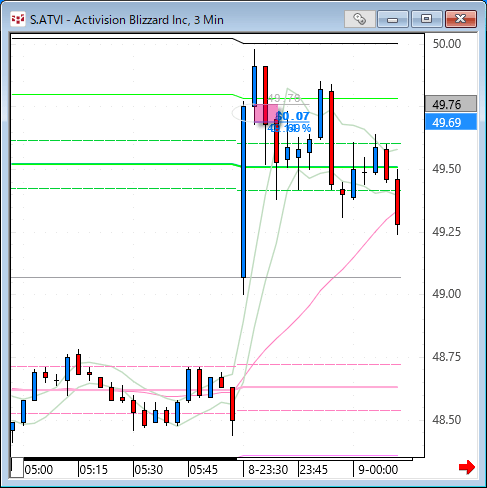This screenshot has height=488, width=487.
Task: Click the 9-00:00 time axis label
Action: 378,470
